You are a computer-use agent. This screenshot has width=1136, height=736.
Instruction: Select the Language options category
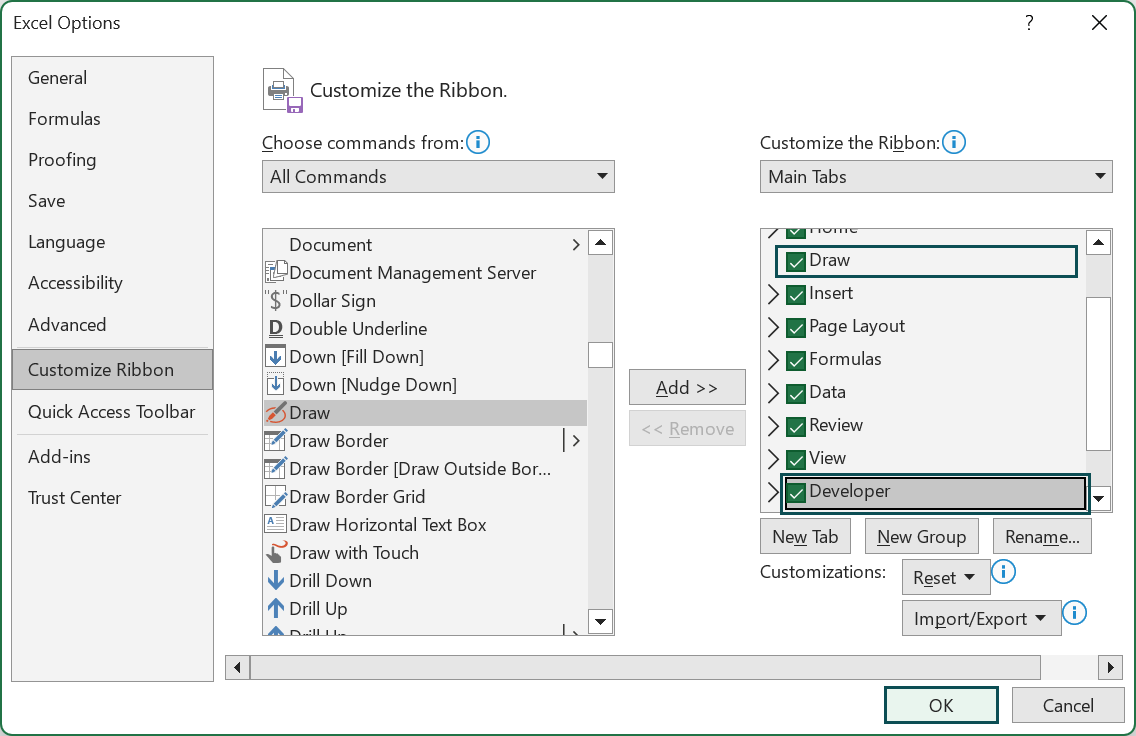112,242
